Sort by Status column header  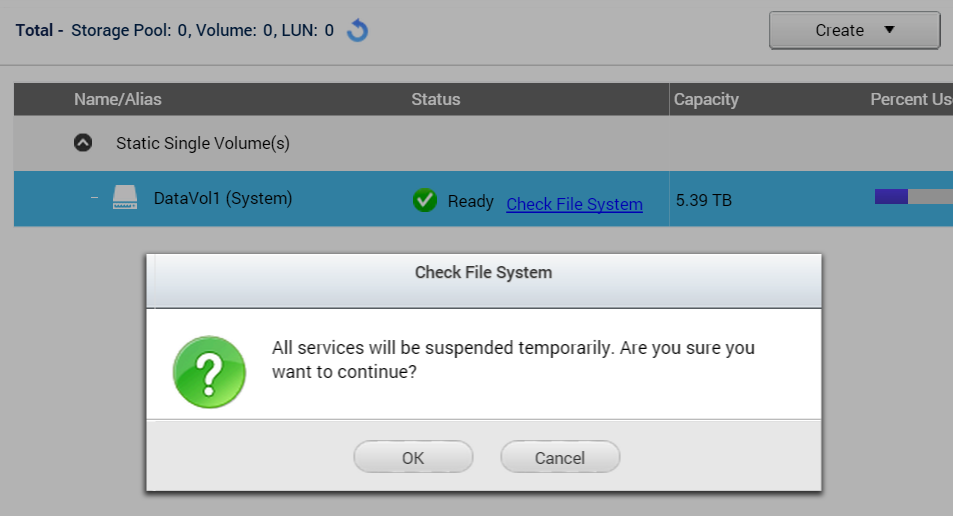point(436,99)
